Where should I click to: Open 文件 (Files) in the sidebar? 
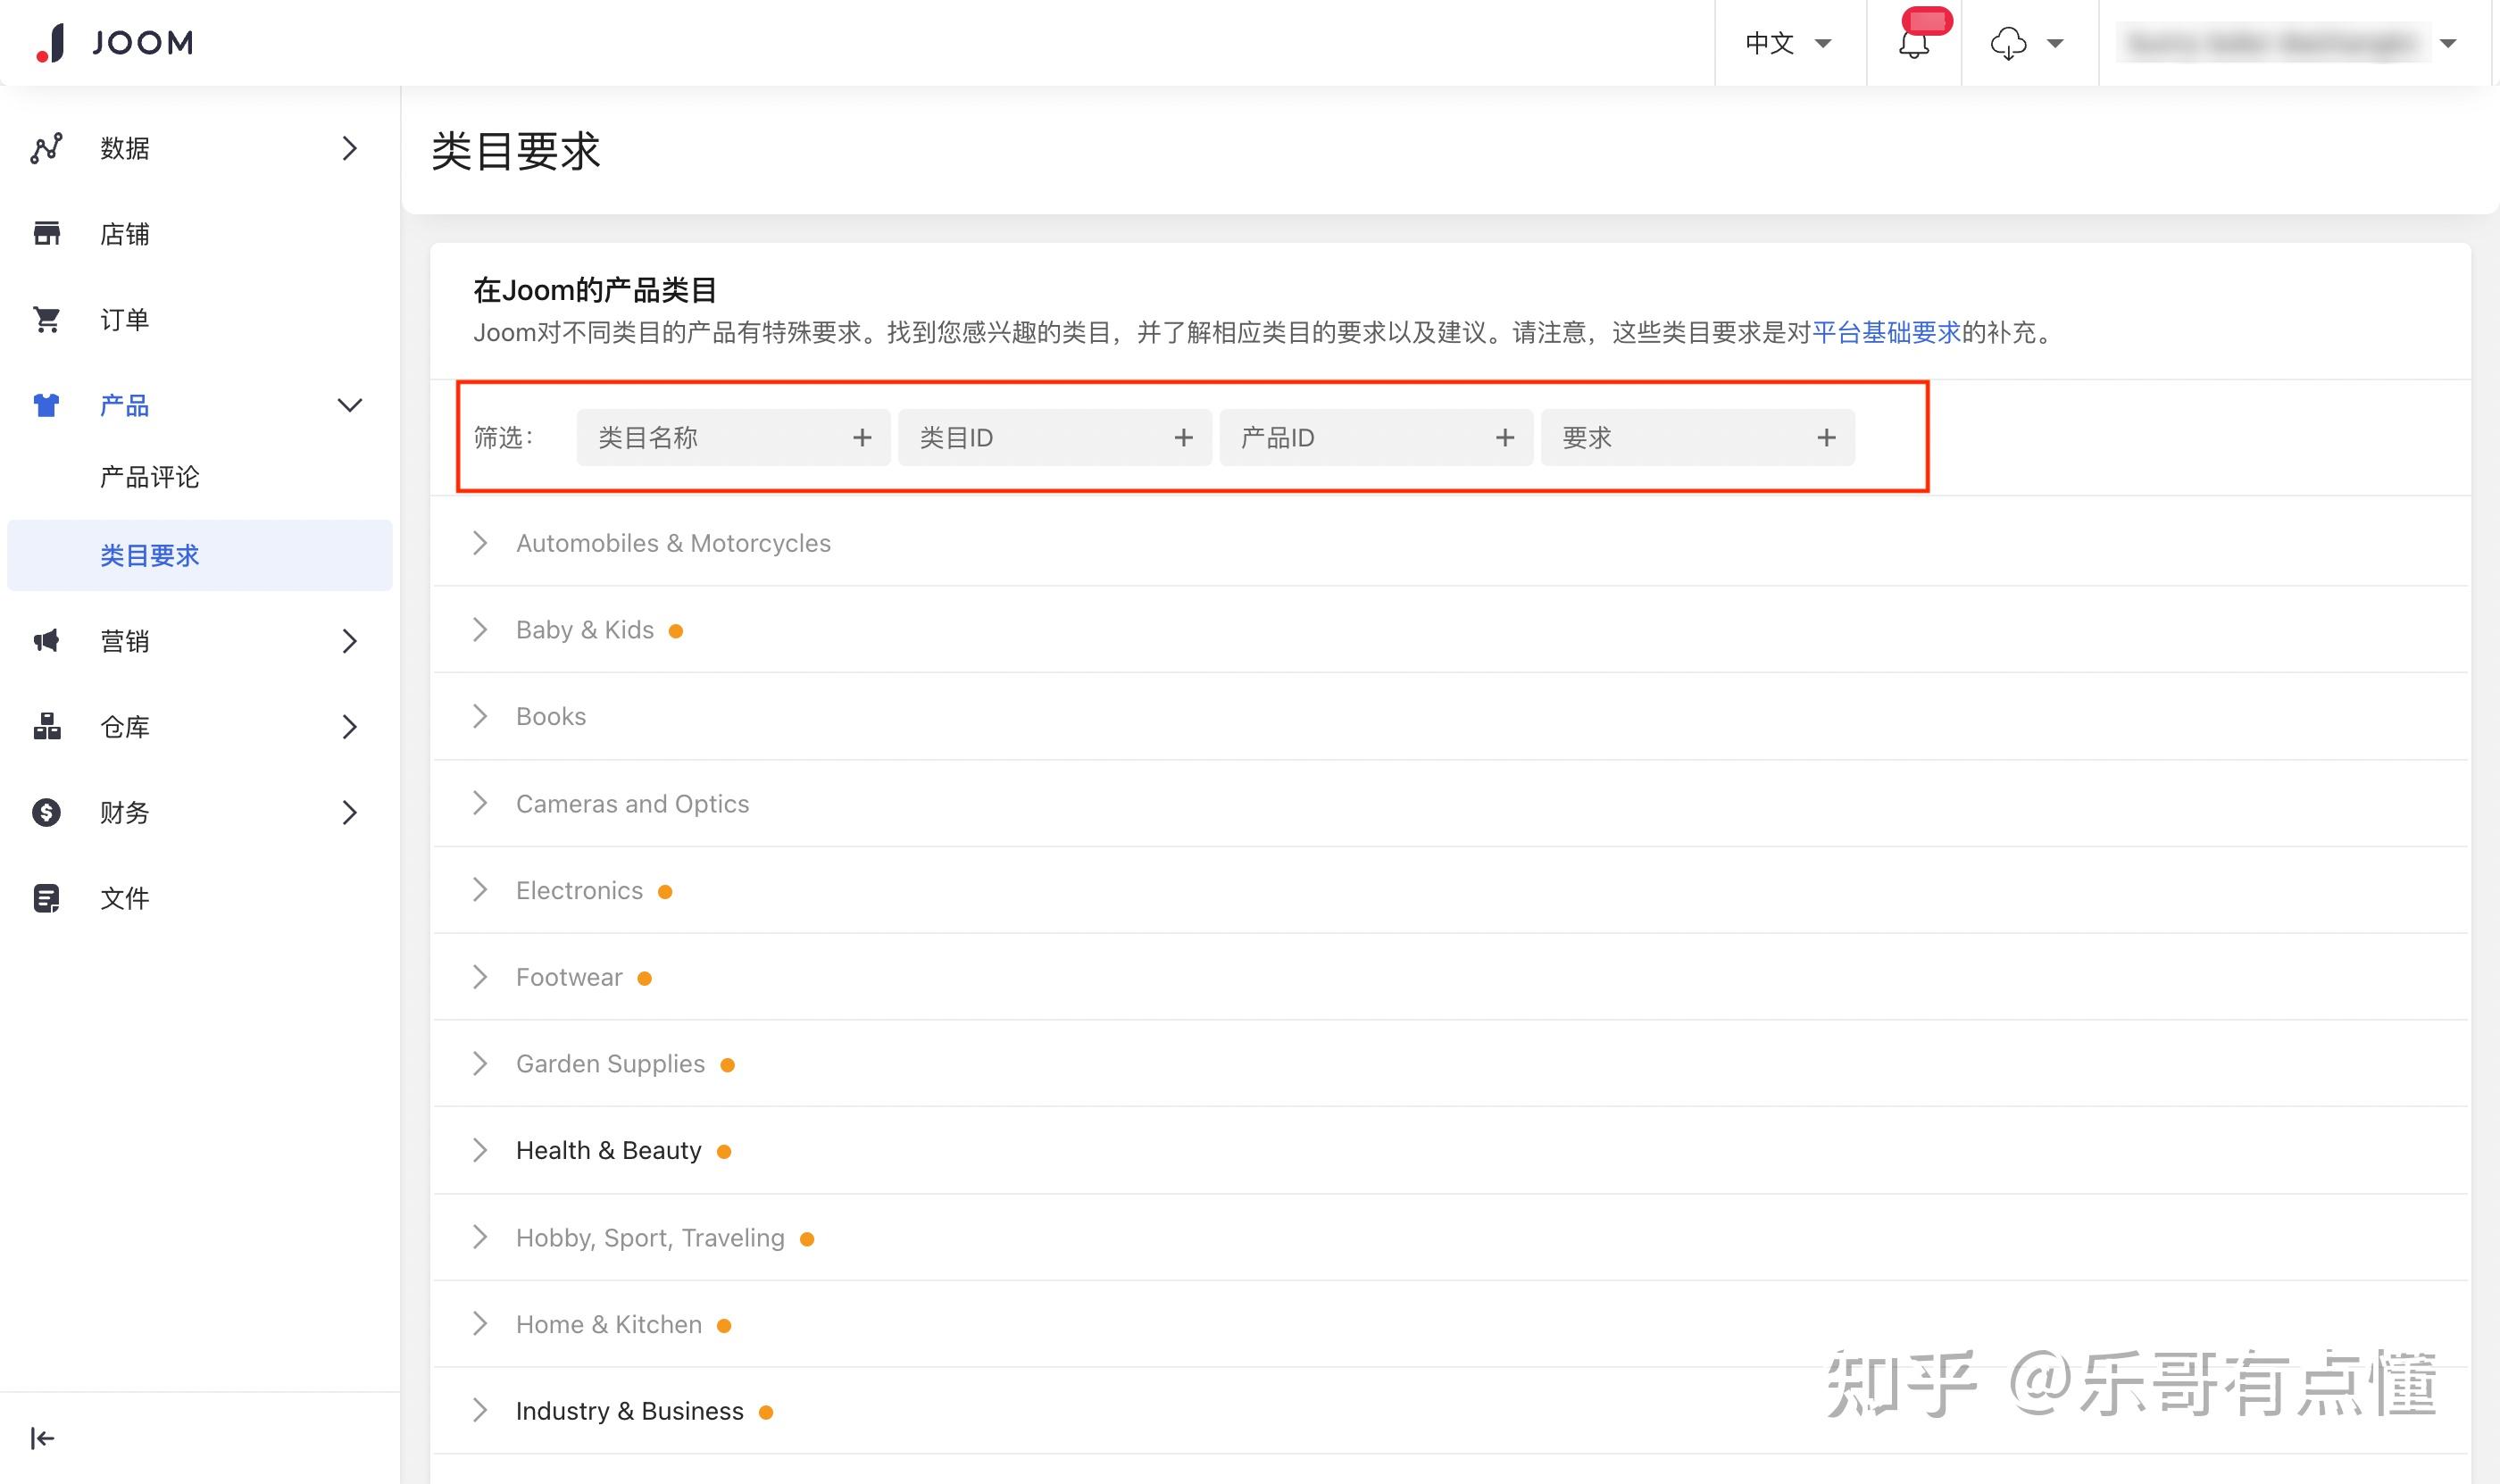click(x=124, y=898)
